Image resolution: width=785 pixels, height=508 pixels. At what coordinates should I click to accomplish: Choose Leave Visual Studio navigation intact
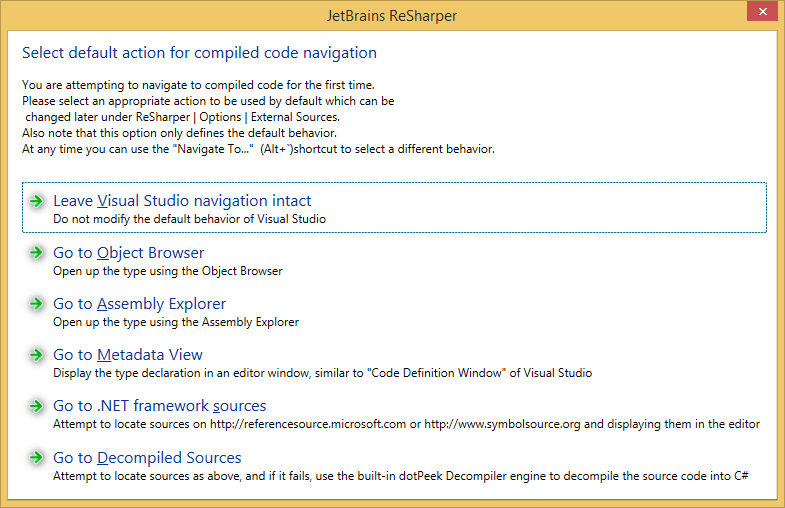tap(182, 201)
